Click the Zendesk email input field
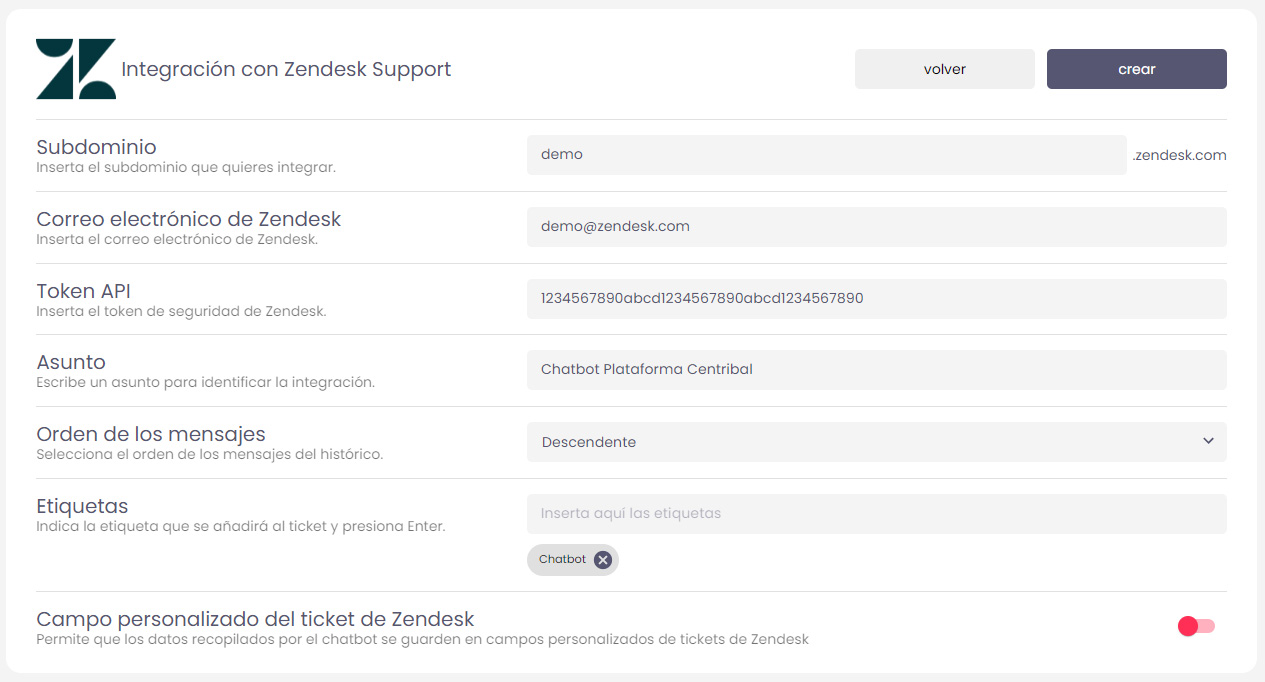 876,227
